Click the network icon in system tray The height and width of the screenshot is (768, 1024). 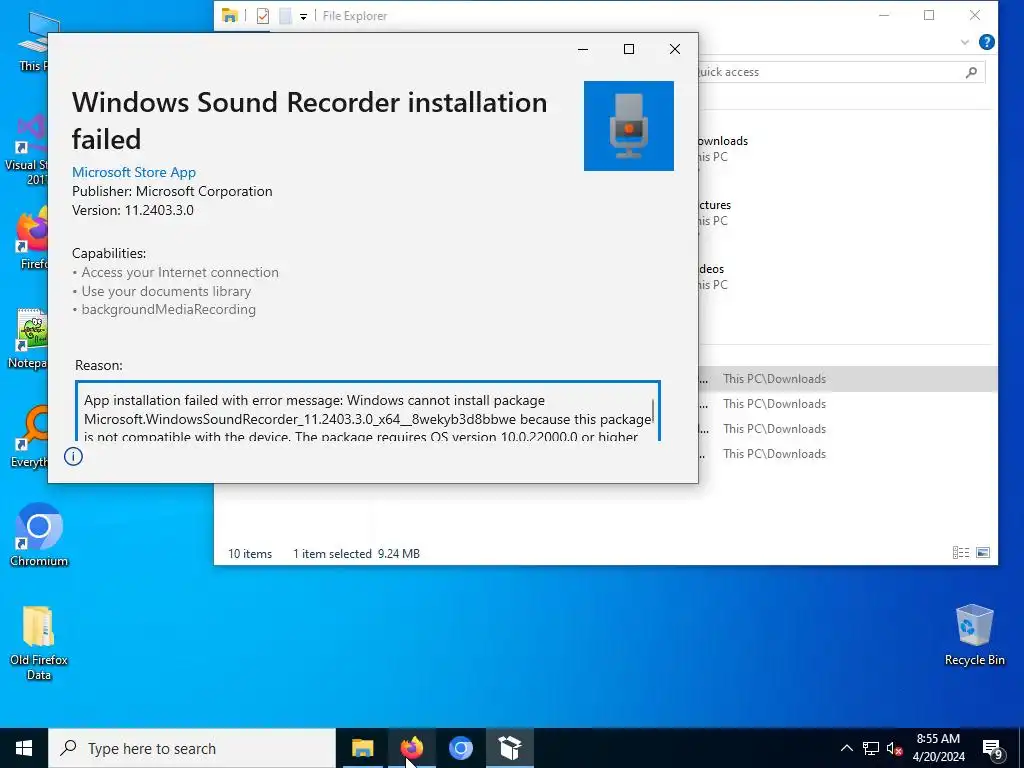[871, 748]
